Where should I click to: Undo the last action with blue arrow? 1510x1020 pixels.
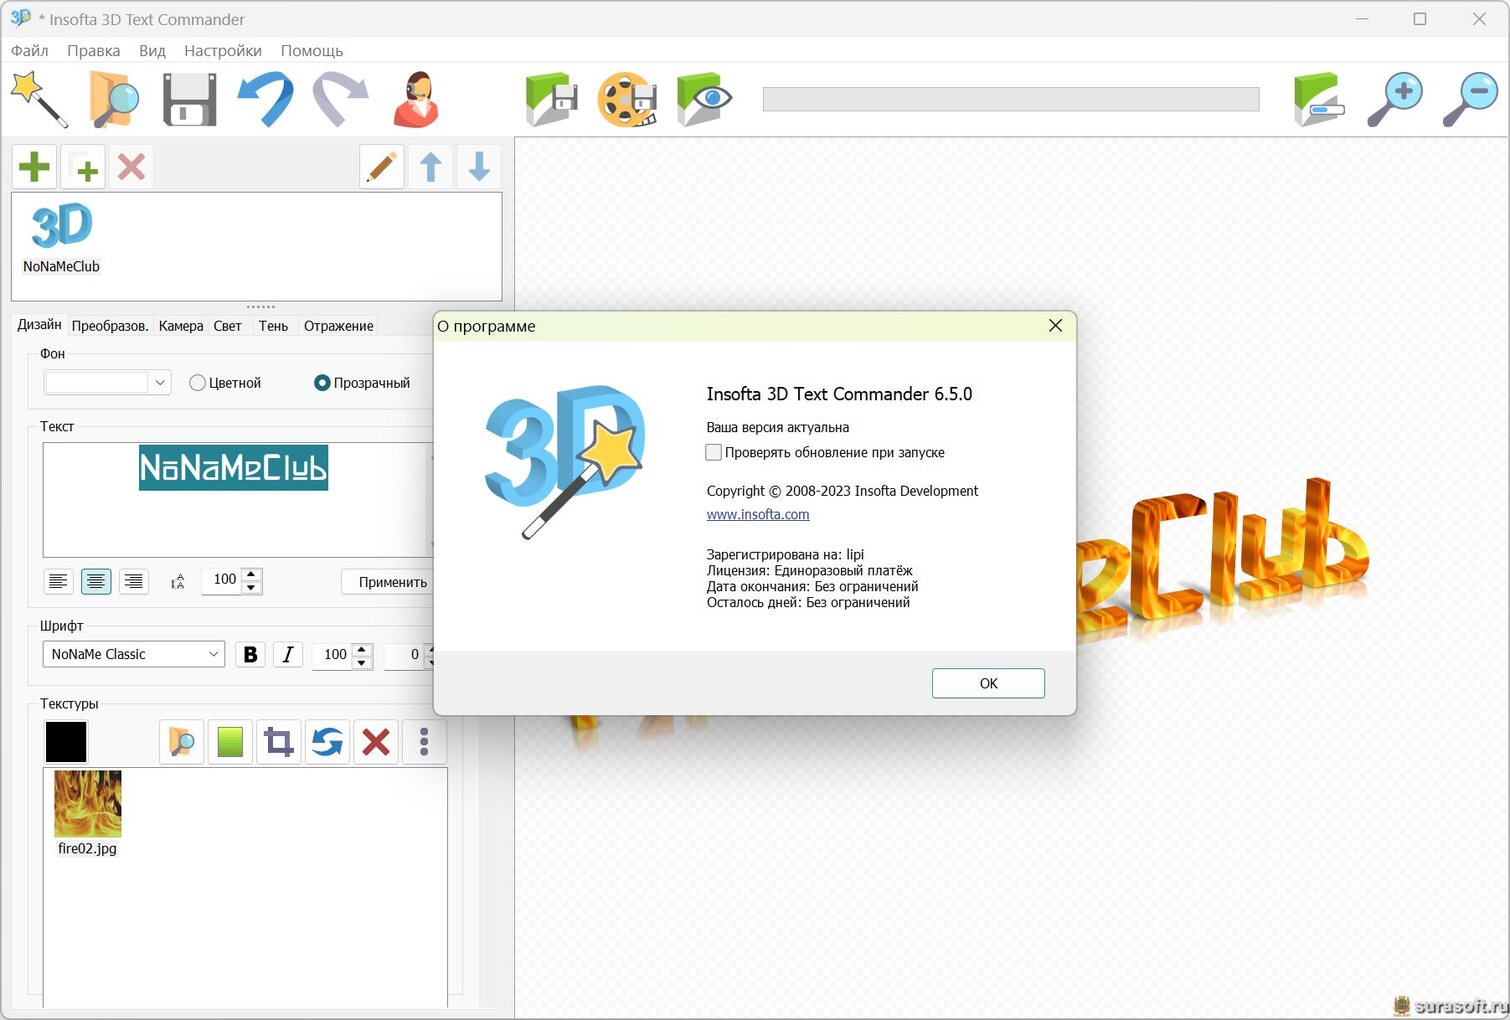[x=265, y=99]
